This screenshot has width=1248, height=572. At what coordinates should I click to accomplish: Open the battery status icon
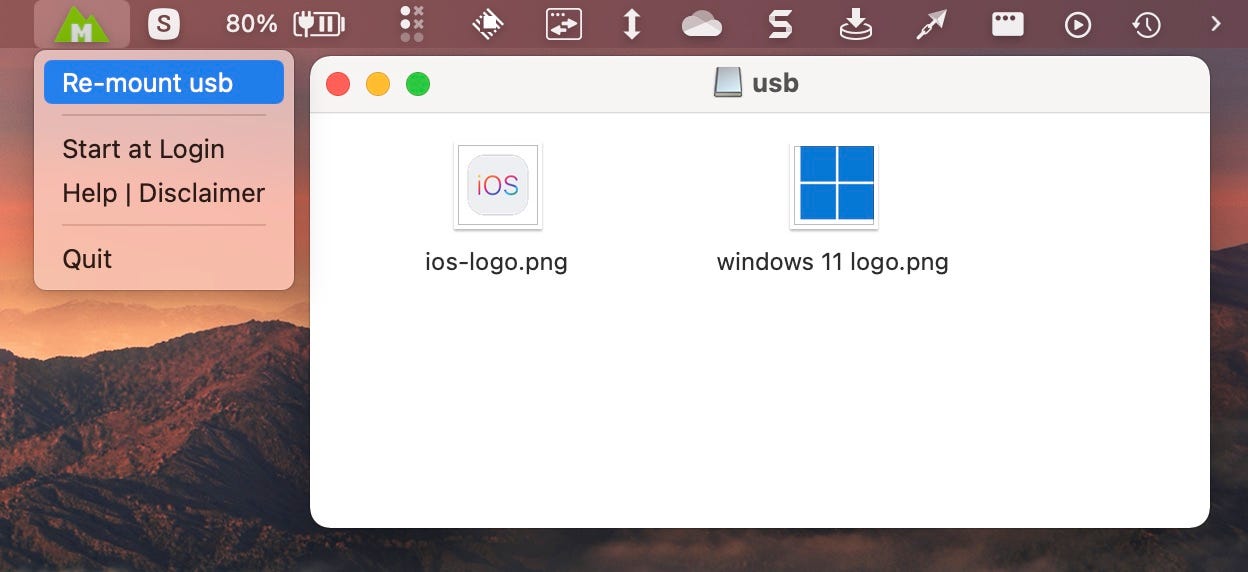click(318, 24)
